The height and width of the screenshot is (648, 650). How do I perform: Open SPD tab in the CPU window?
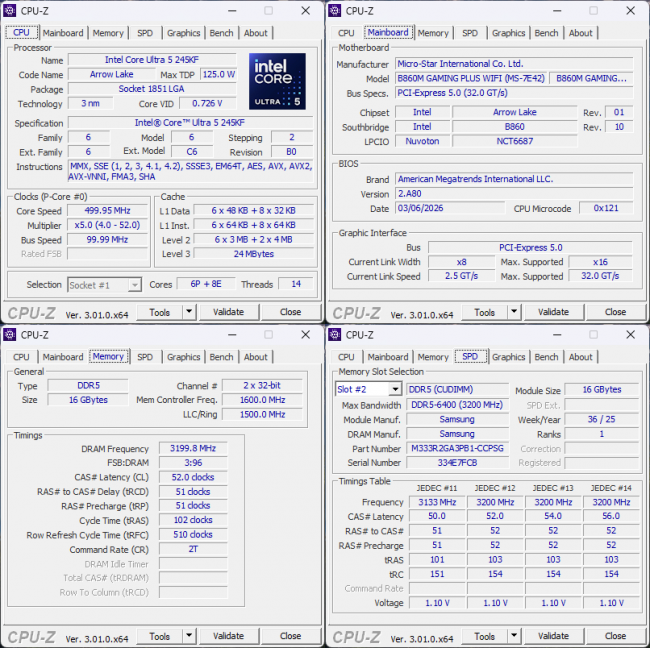[x=145, y=33]
